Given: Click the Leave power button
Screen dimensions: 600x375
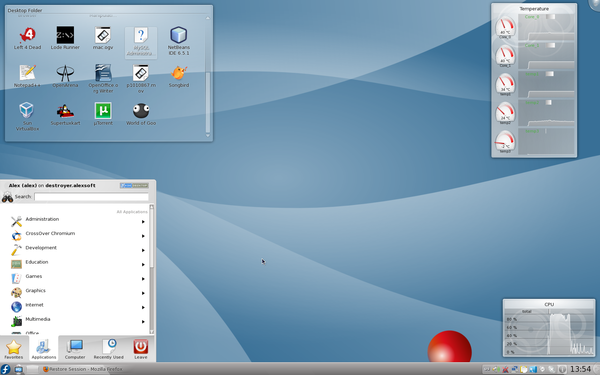Looking at the screenshot, I should pyautogui.click(x=140, y=349).
